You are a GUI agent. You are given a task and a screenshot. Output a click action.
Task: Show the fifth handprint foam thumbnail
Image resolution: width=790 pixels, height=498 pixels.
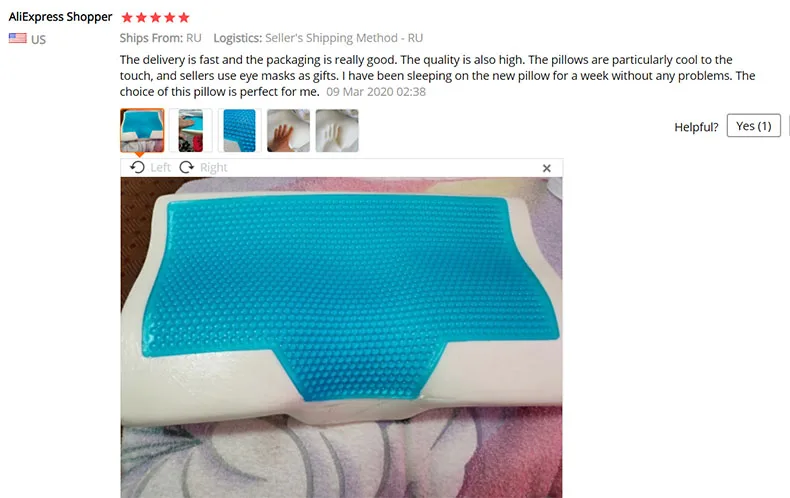[337, 131]
